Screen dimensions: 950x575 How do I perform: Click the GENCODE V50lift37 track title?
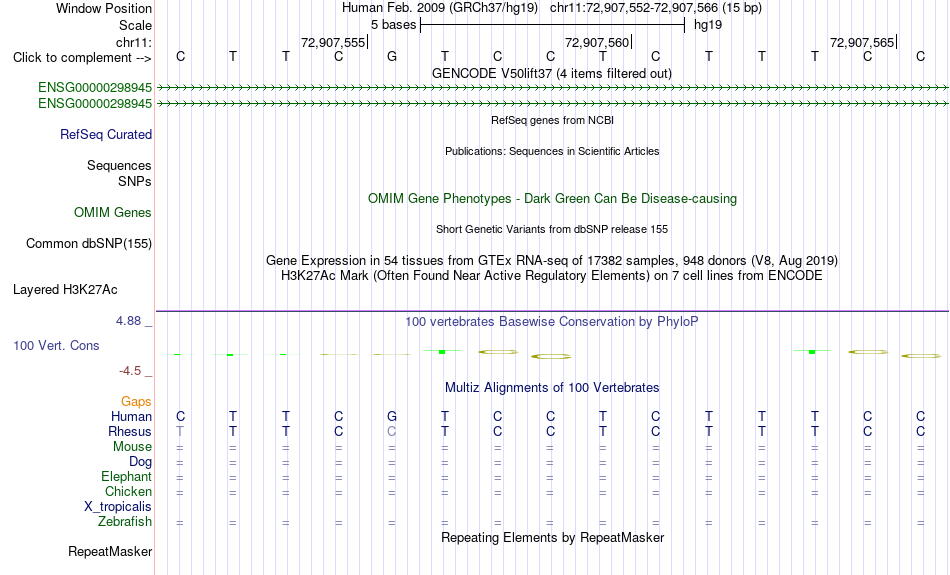pos(551,73)
